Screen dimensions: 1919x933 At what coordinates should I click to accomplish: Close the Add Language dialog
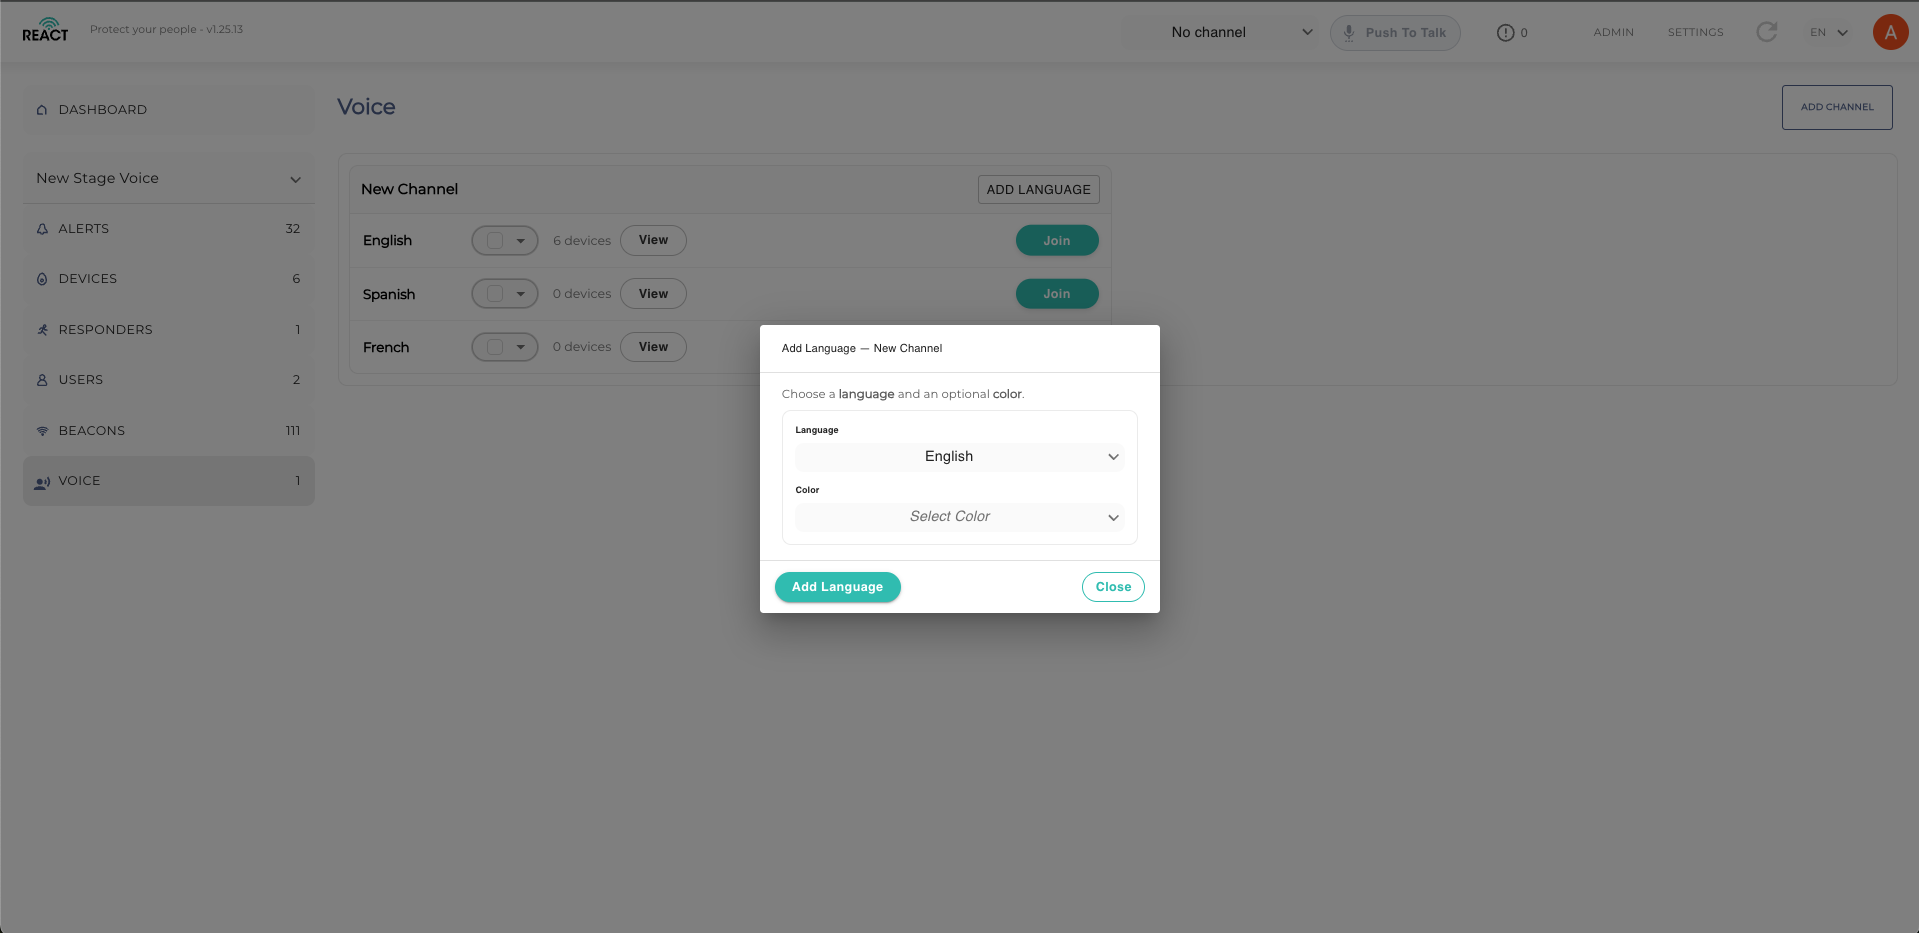1113,587
